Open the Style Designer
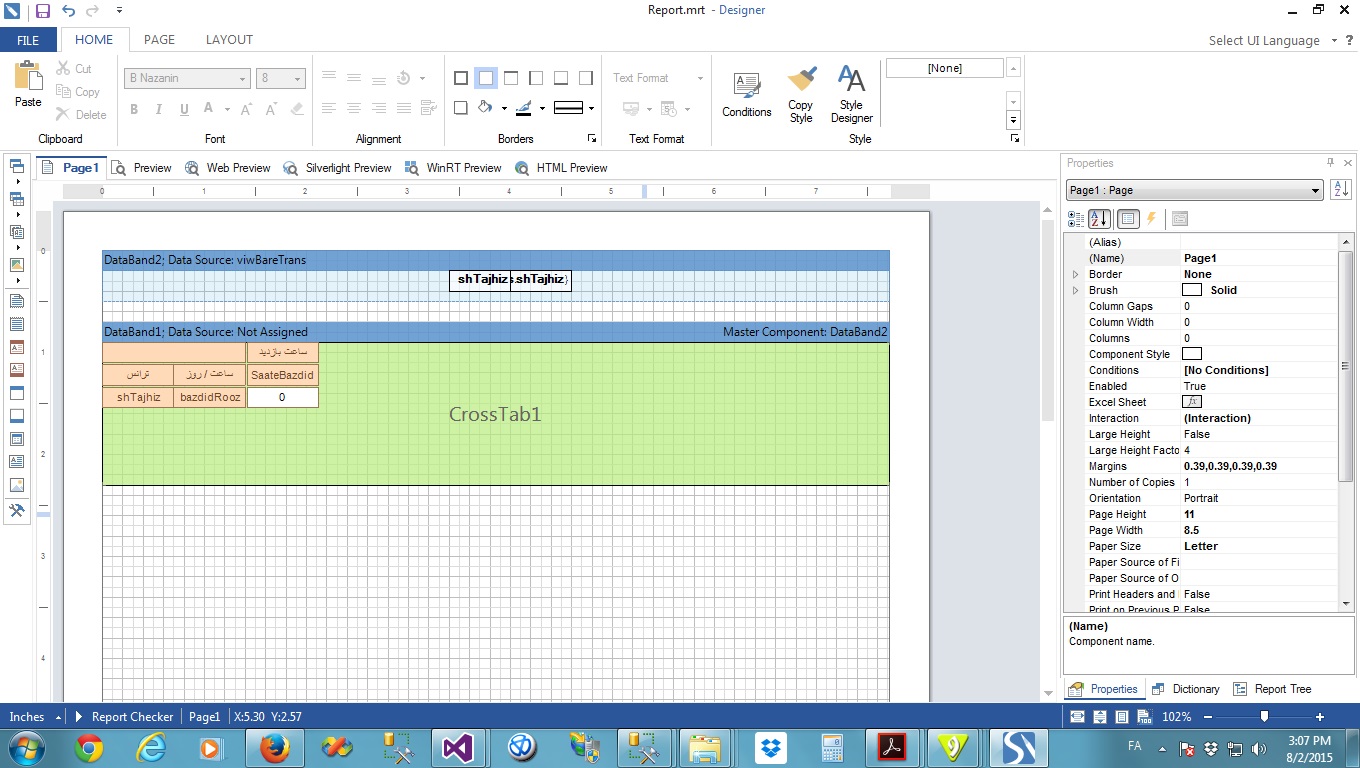The width and height of the screenshot is (1360, 768). (x=851, y=94)
